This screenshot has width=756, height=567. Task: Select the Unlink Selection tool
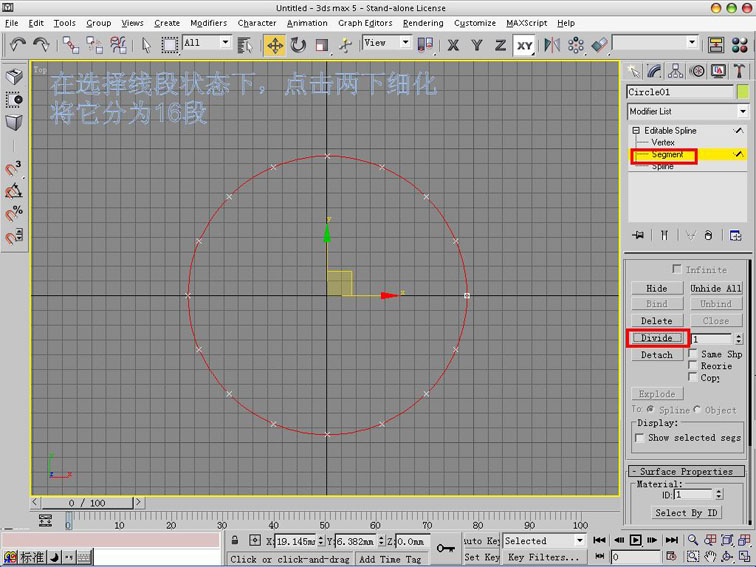coord(94,46)
